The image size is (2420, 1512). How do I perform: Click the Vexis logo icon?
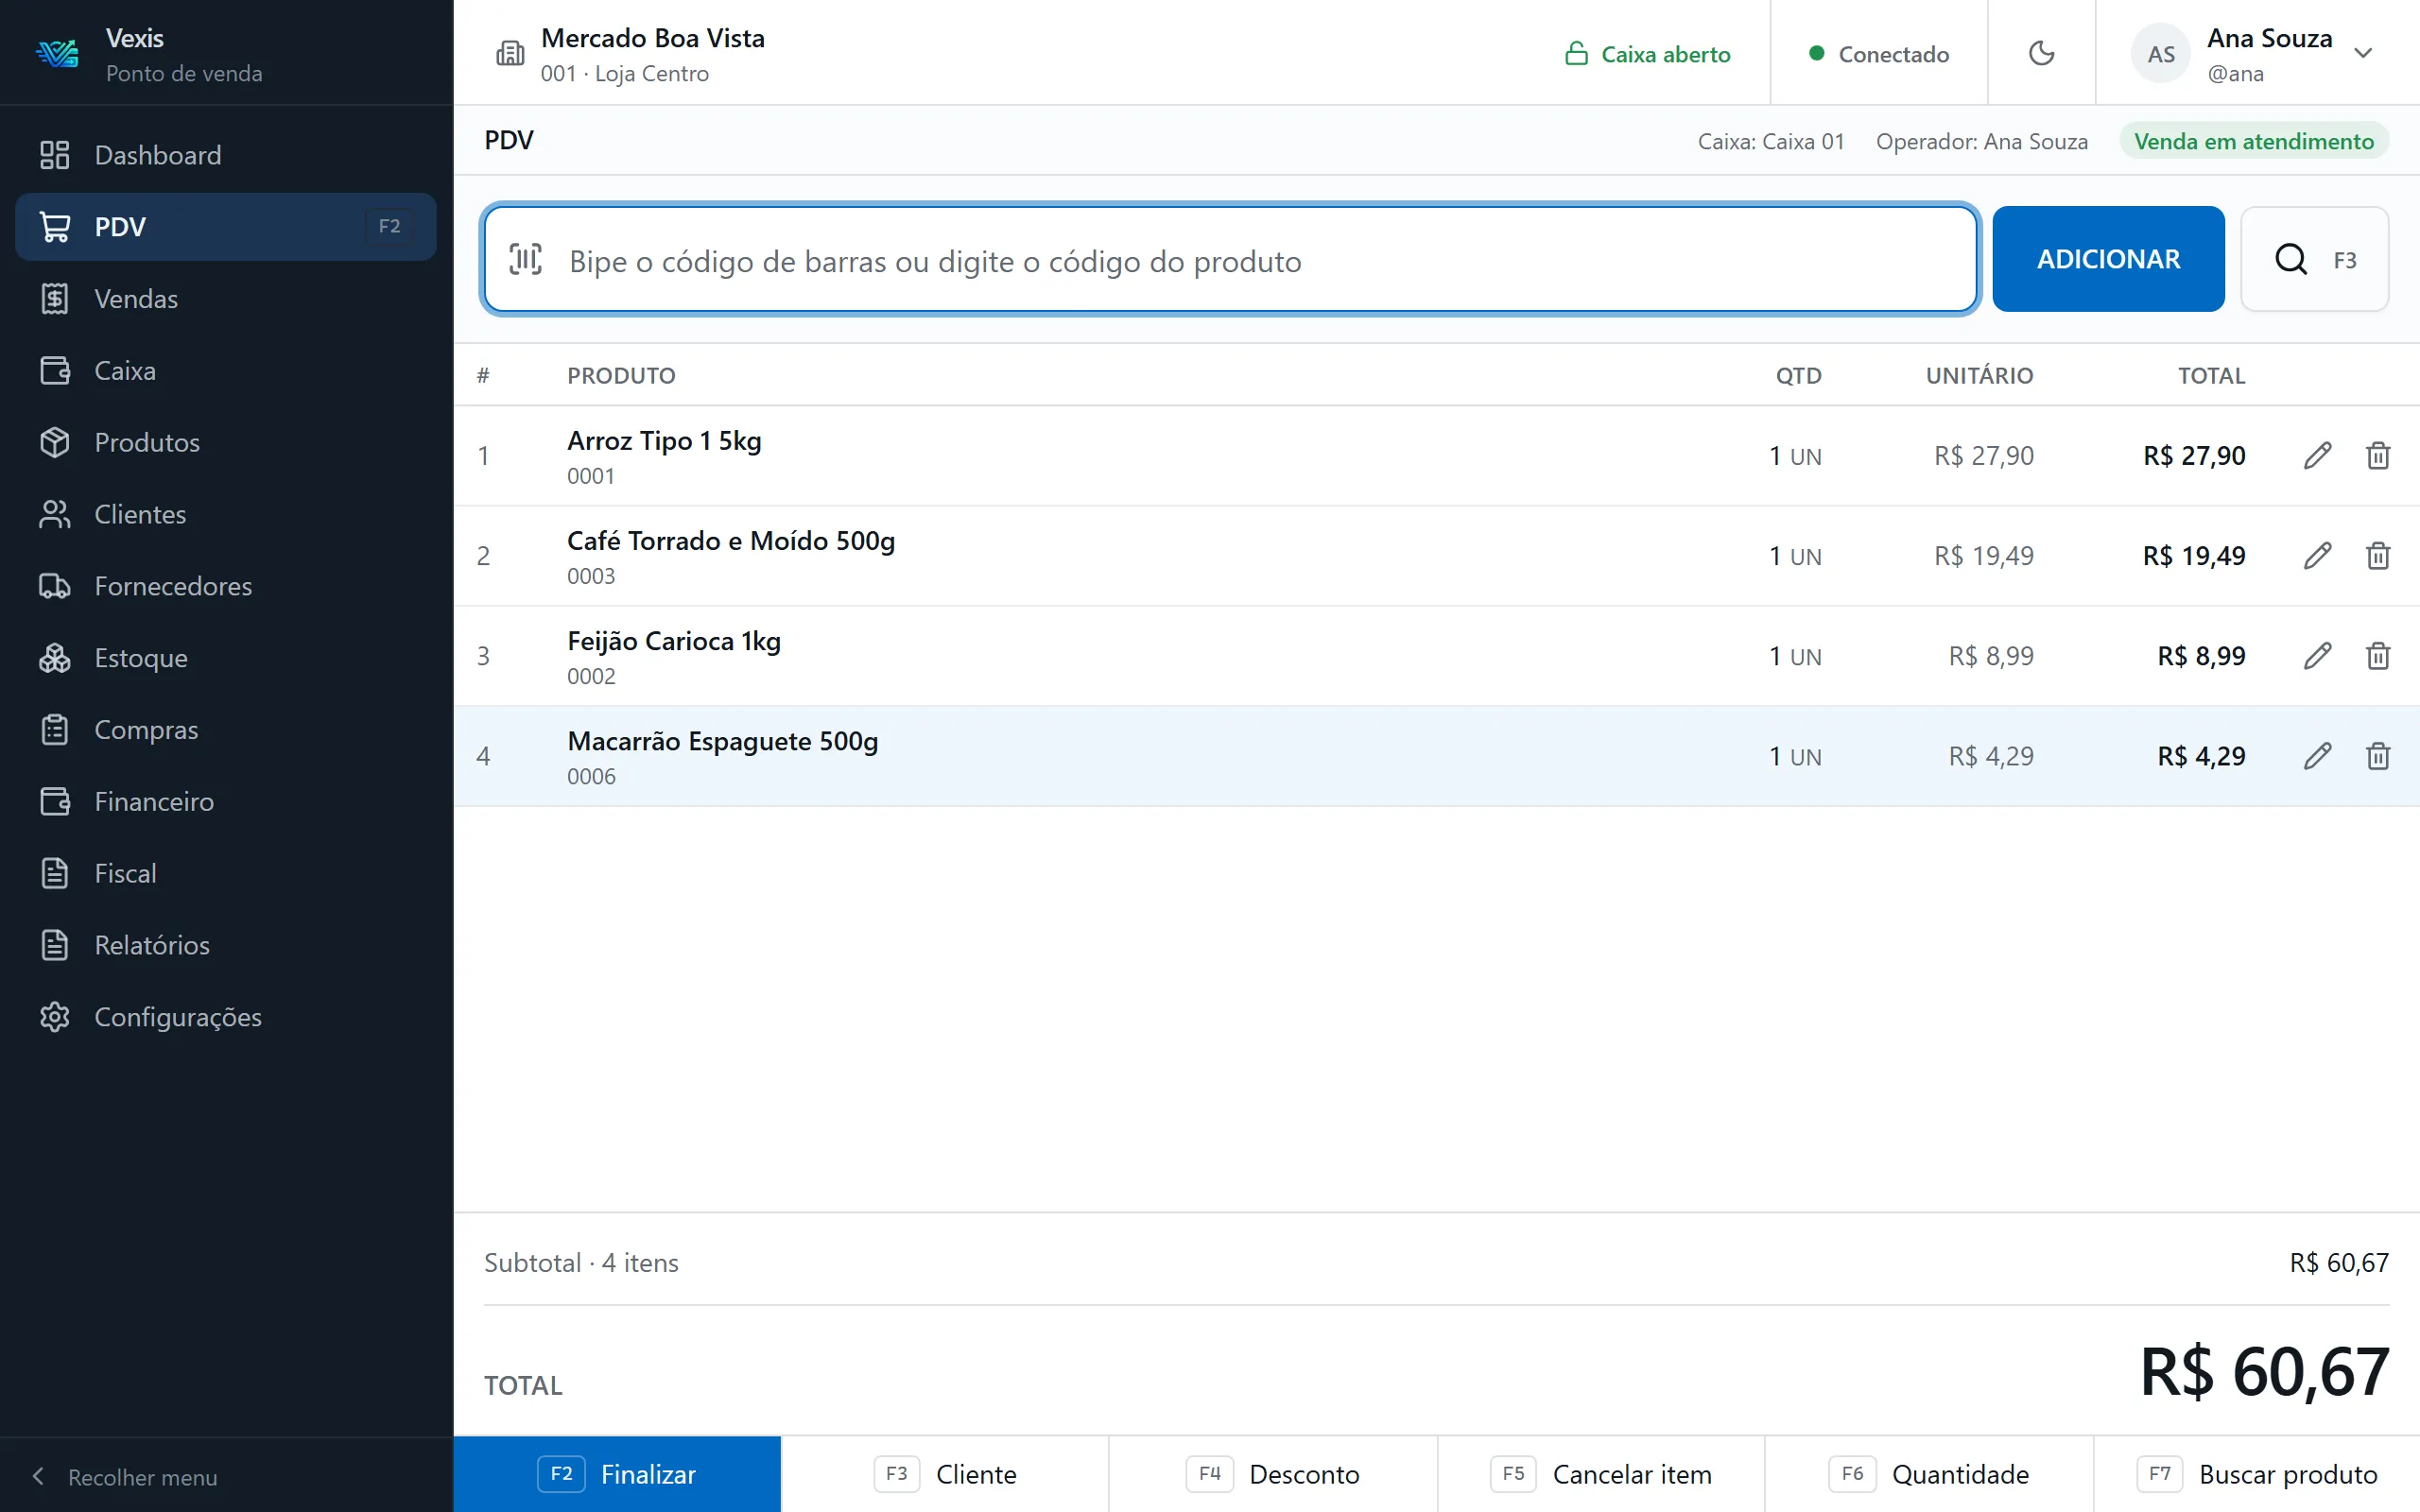coord(57,53)
